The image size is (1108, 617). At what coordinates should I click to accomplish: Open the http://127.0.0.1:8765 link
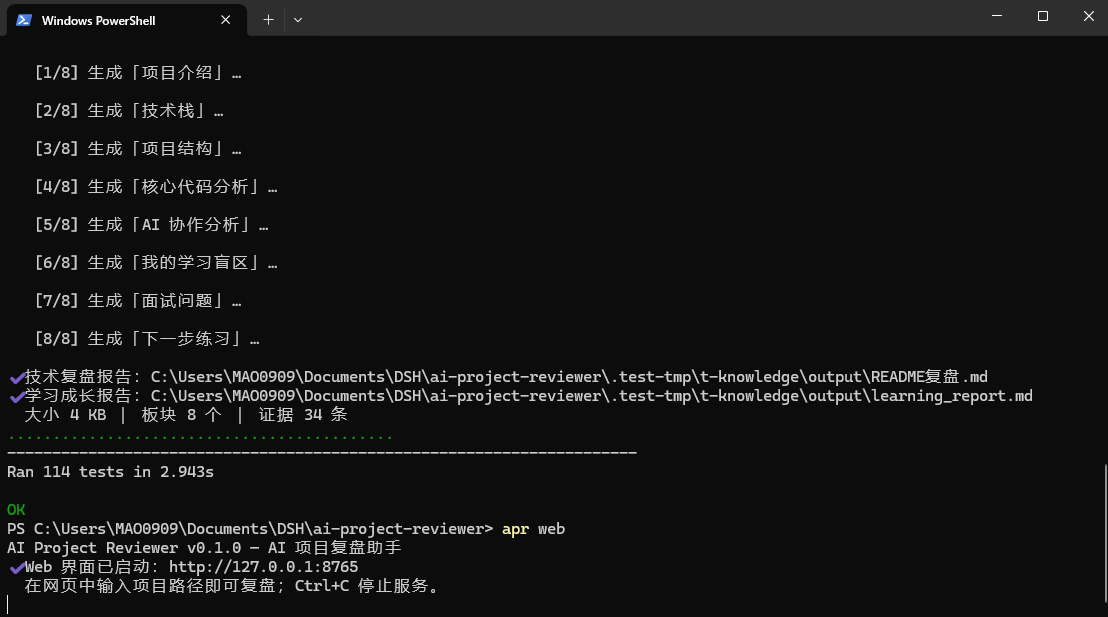tap(264, 567)
